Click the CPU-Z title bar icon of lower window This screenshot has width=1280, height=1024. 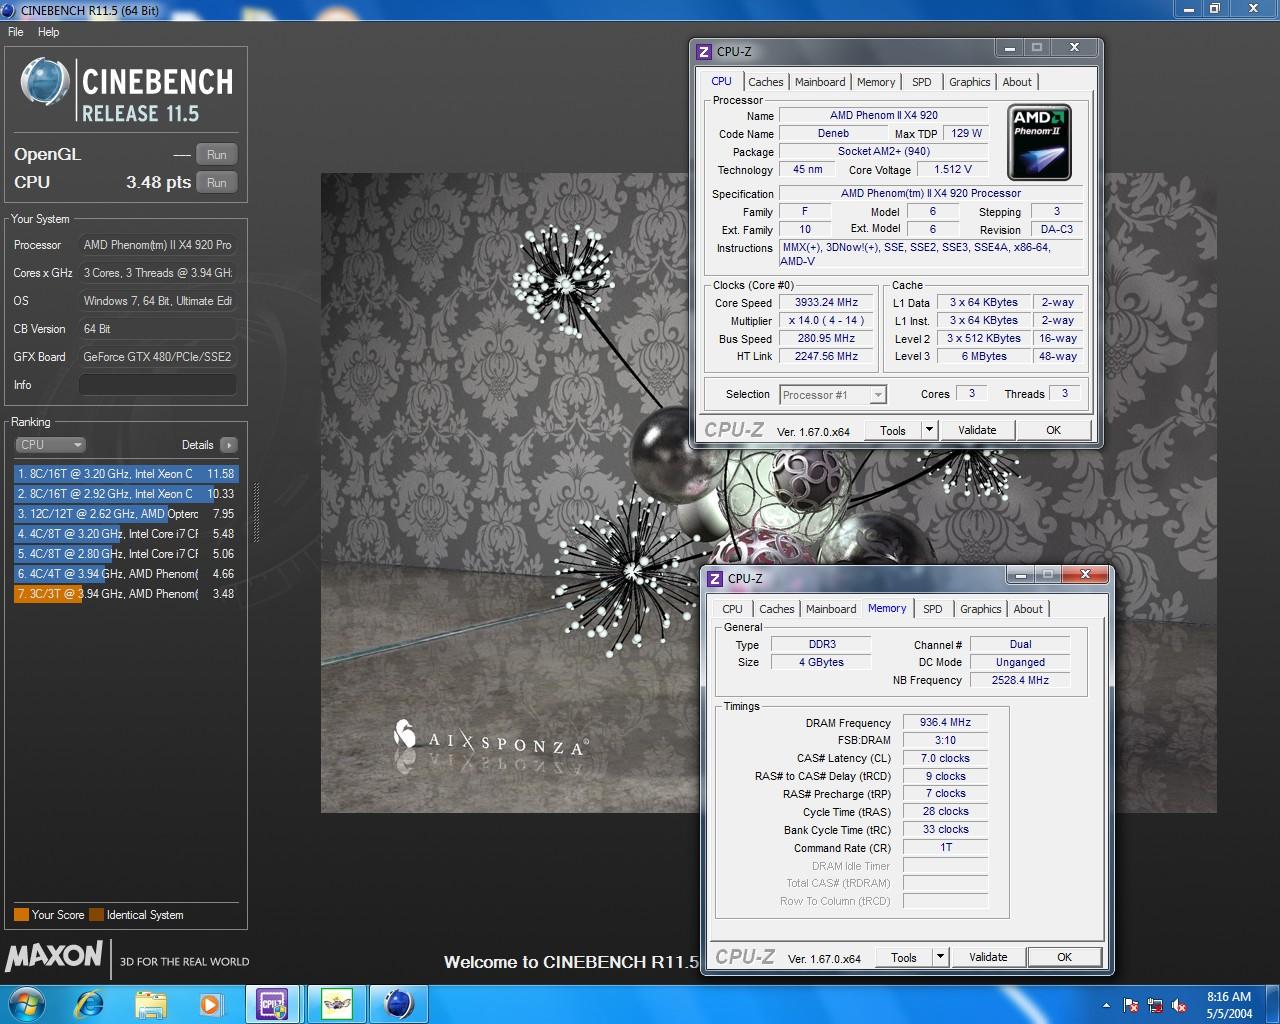[x=715, y=579]
